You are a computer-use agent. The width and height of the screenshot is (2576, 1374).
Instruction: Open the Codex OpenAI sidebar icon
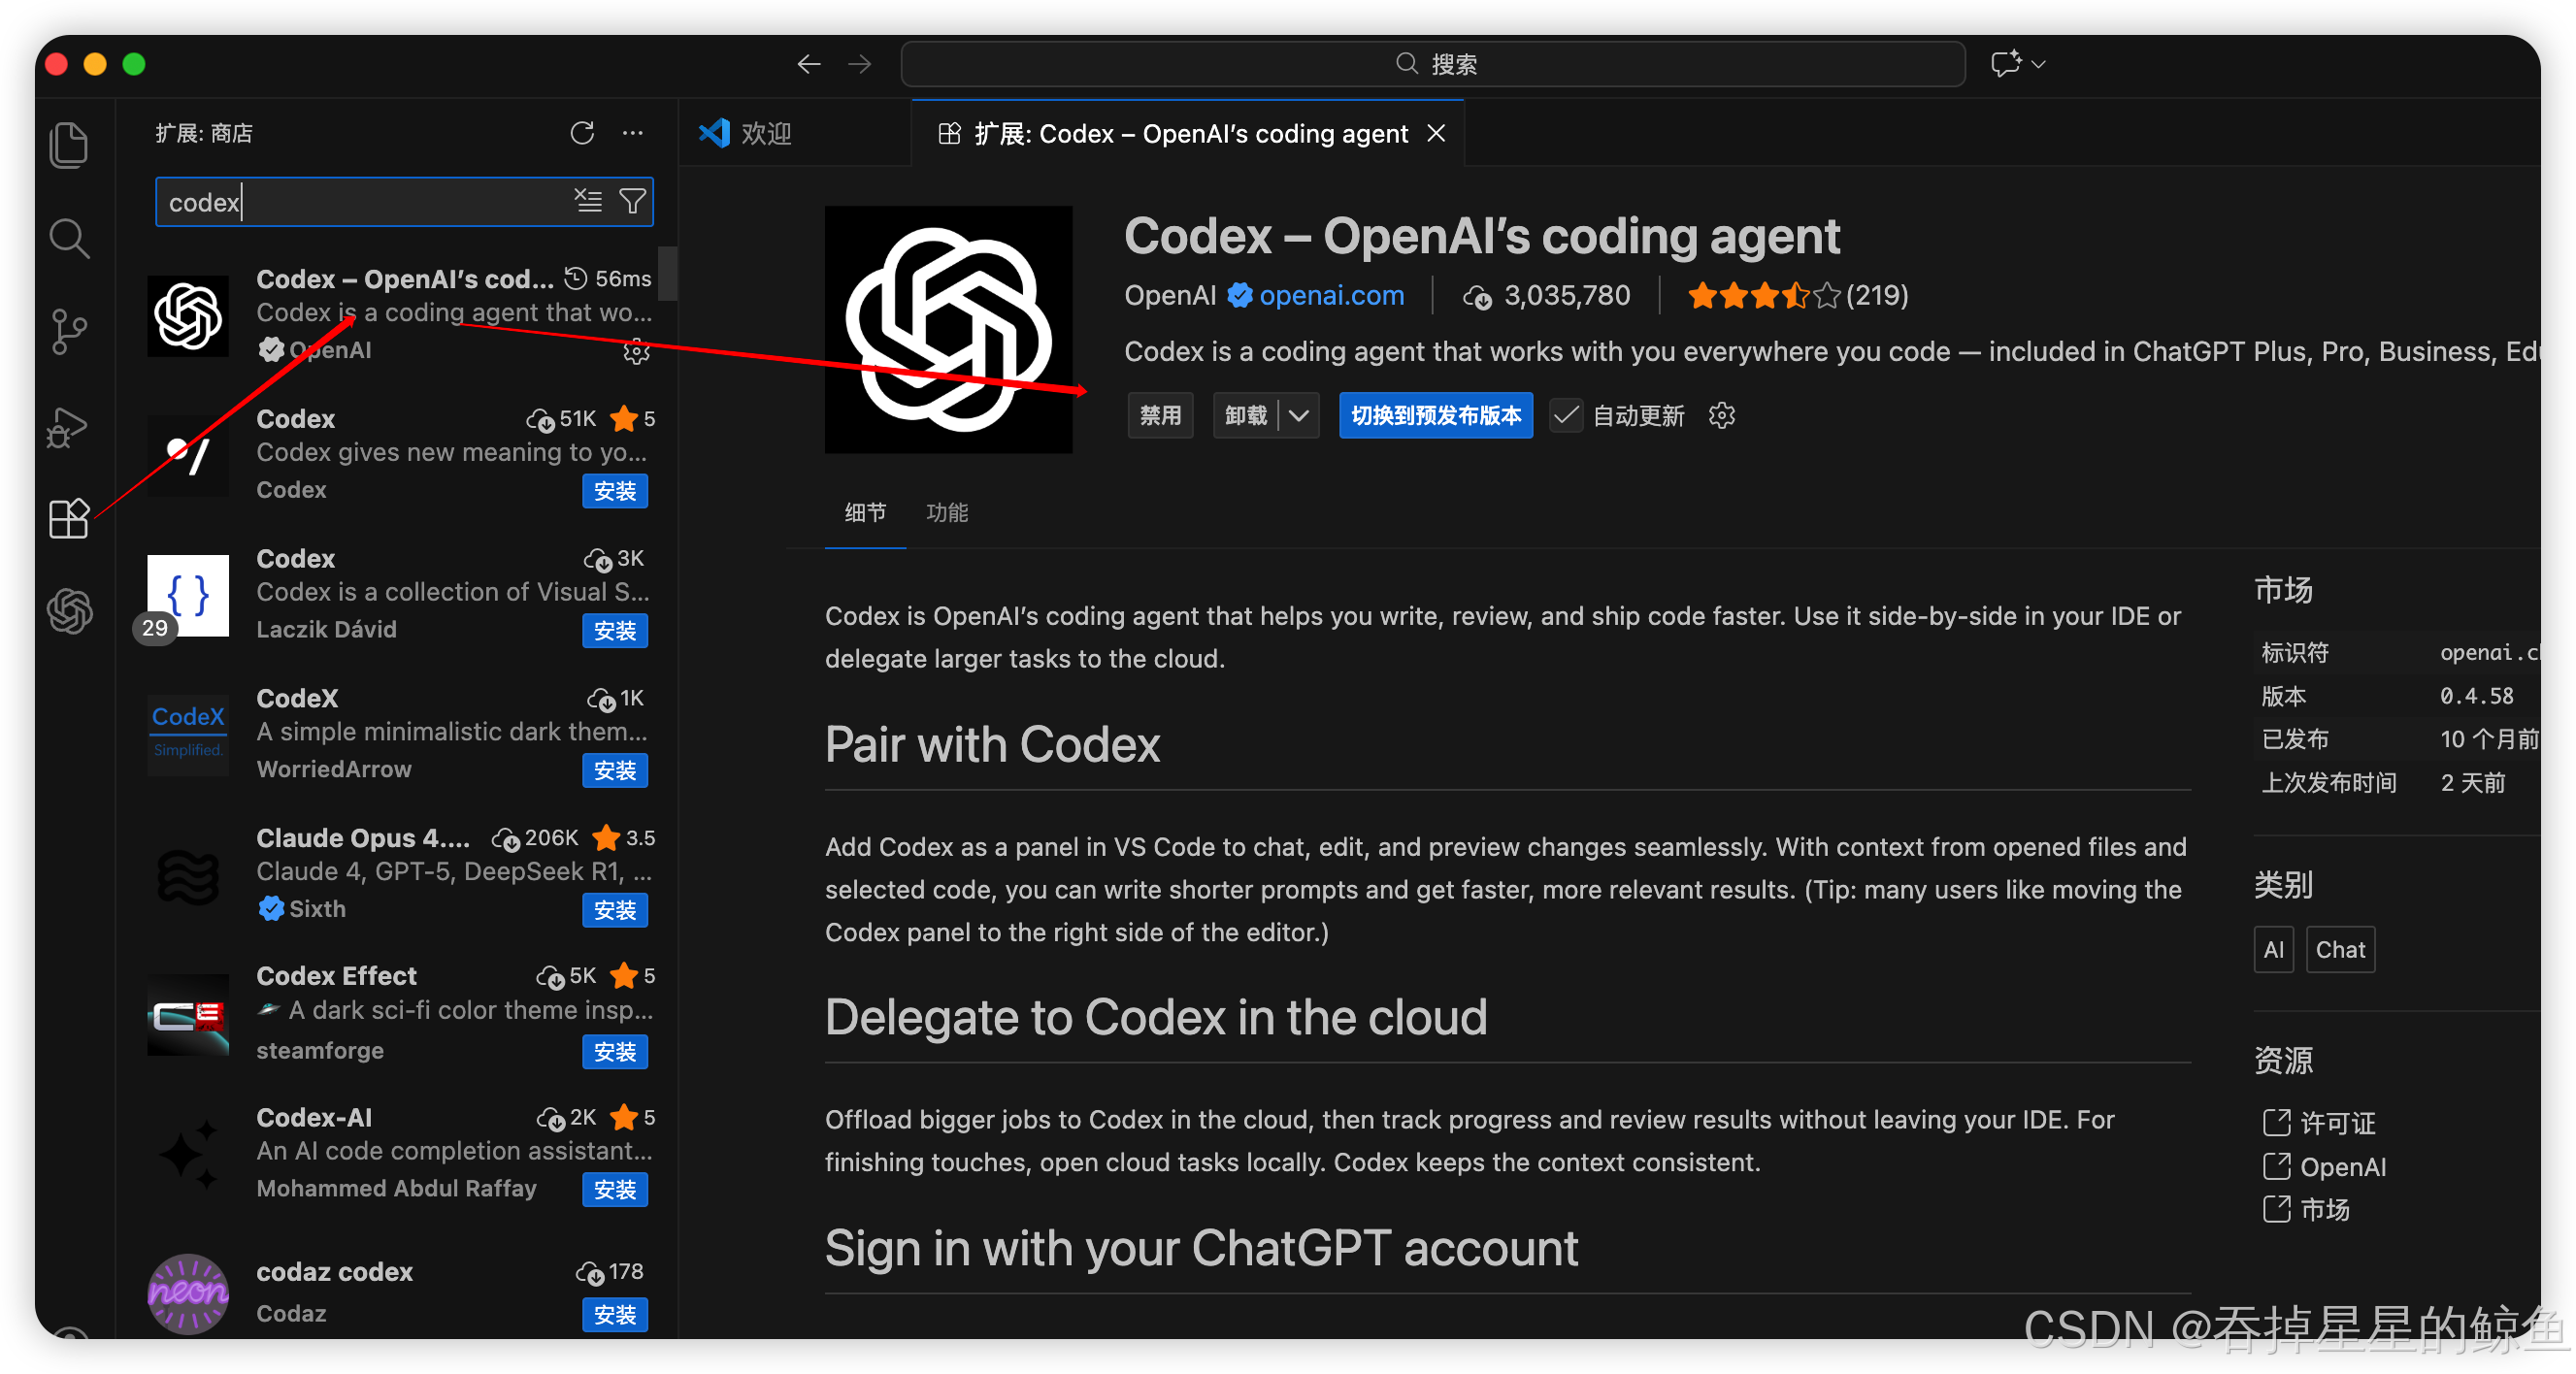70,611
